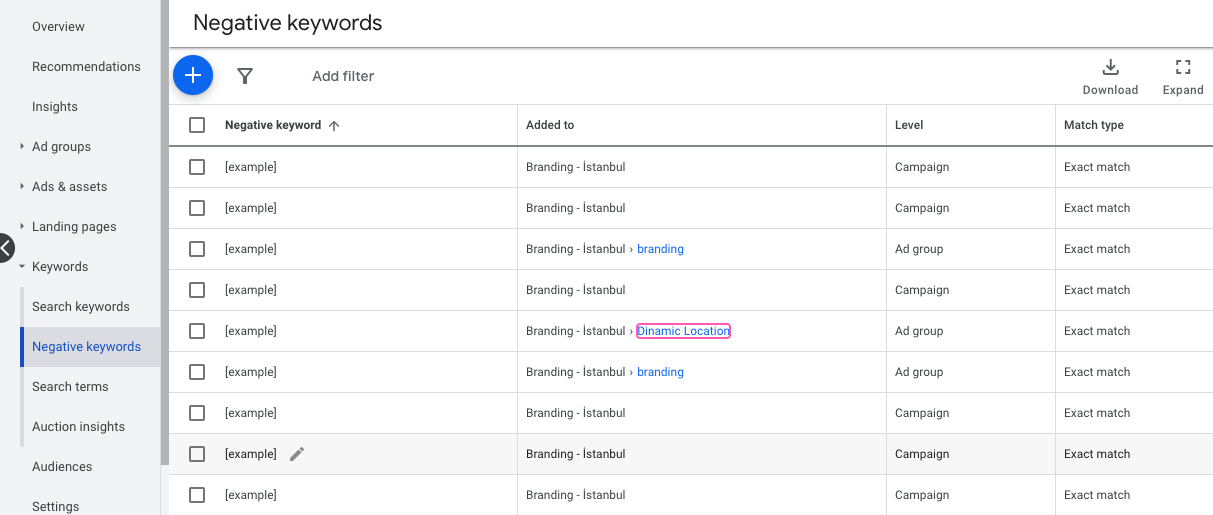The image size is (1213, 515).
Task: Open Search terms in sidebar
Action: (x=70, y=387)
